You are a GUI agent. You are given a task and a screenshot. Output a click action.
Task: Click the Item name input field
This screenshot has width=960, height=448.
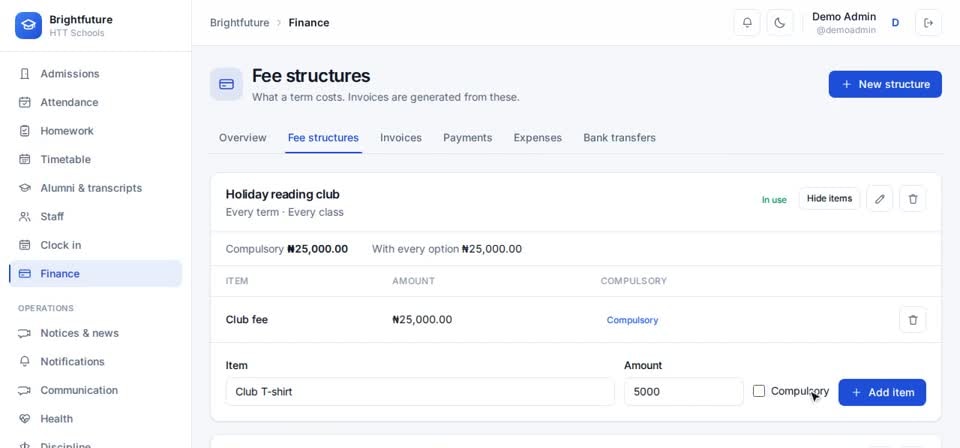tap(420, 392)
